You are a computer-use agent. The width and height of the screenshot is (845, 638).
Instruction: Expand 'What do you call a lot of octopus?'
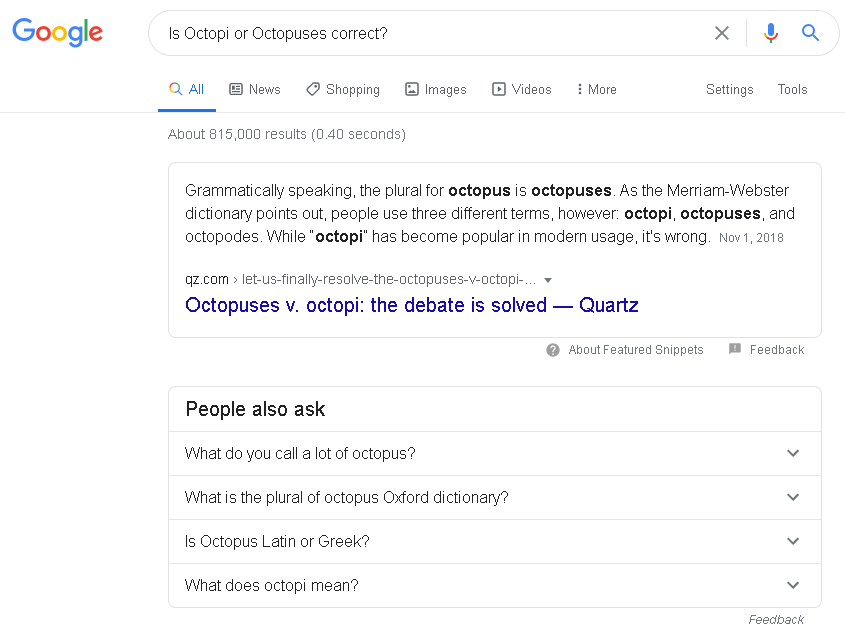pos(793,453)
